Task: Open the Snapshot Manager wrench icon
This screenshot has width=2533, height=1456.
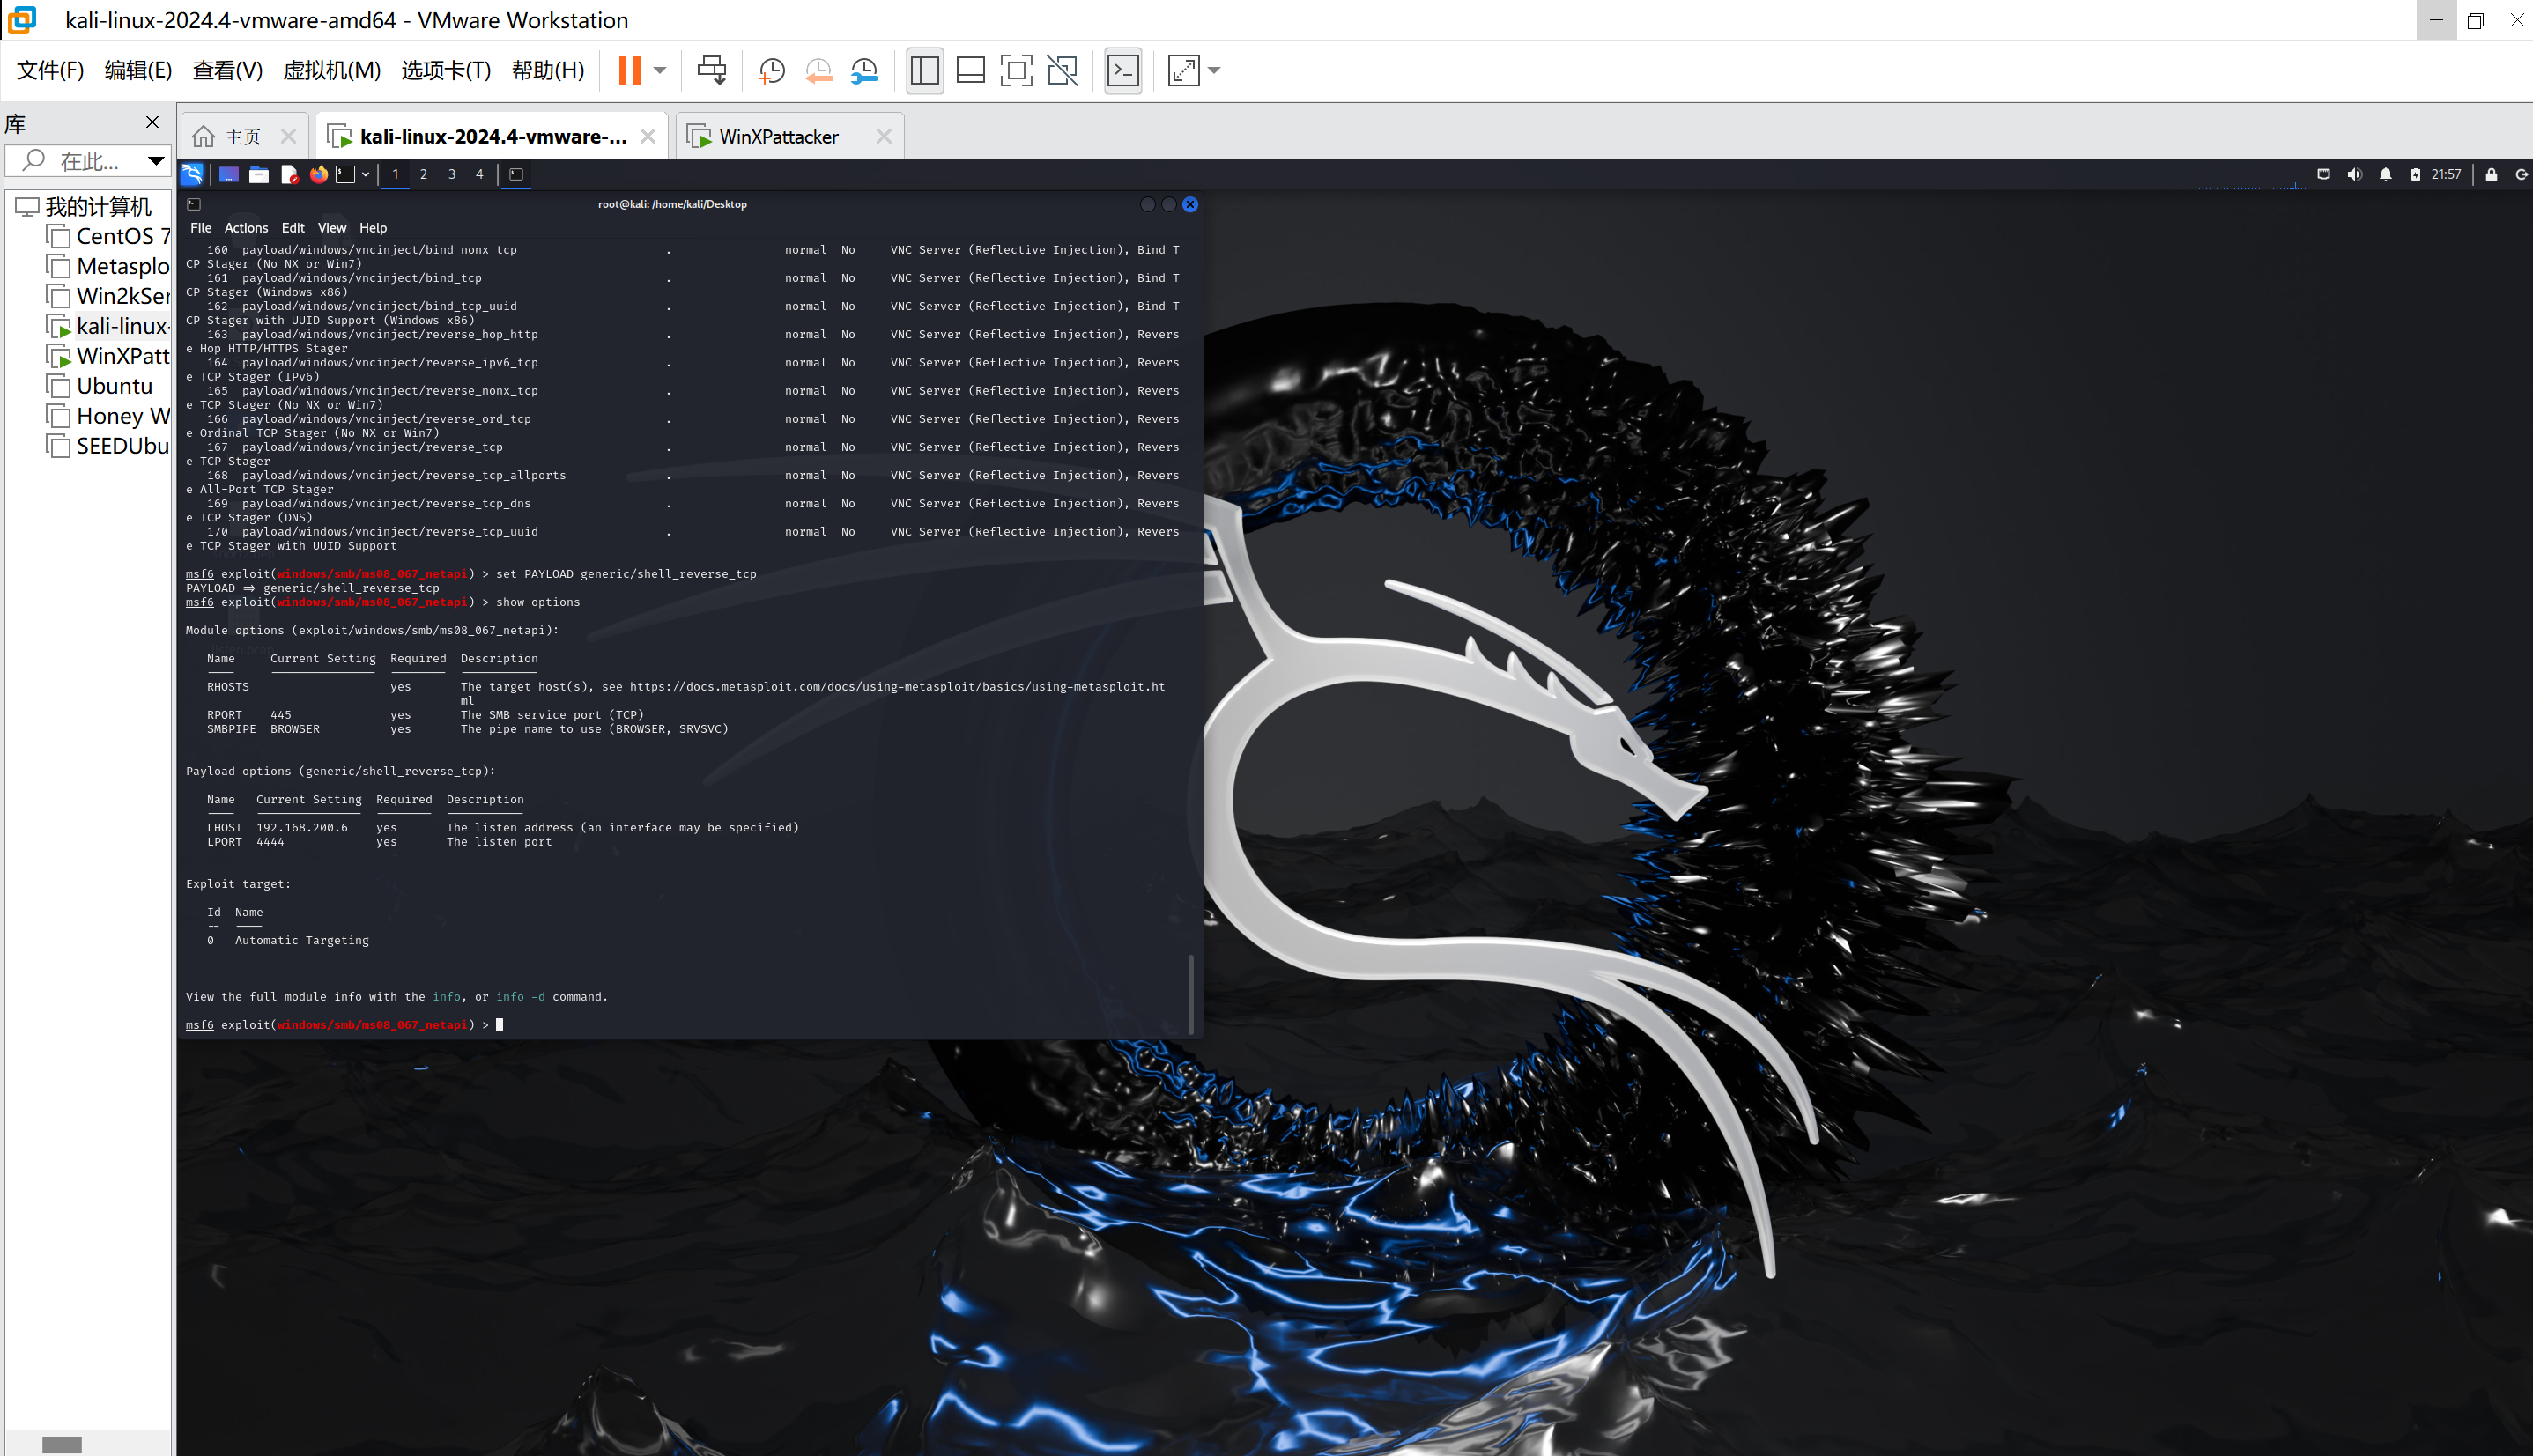Action: click(x=864, y=70)
